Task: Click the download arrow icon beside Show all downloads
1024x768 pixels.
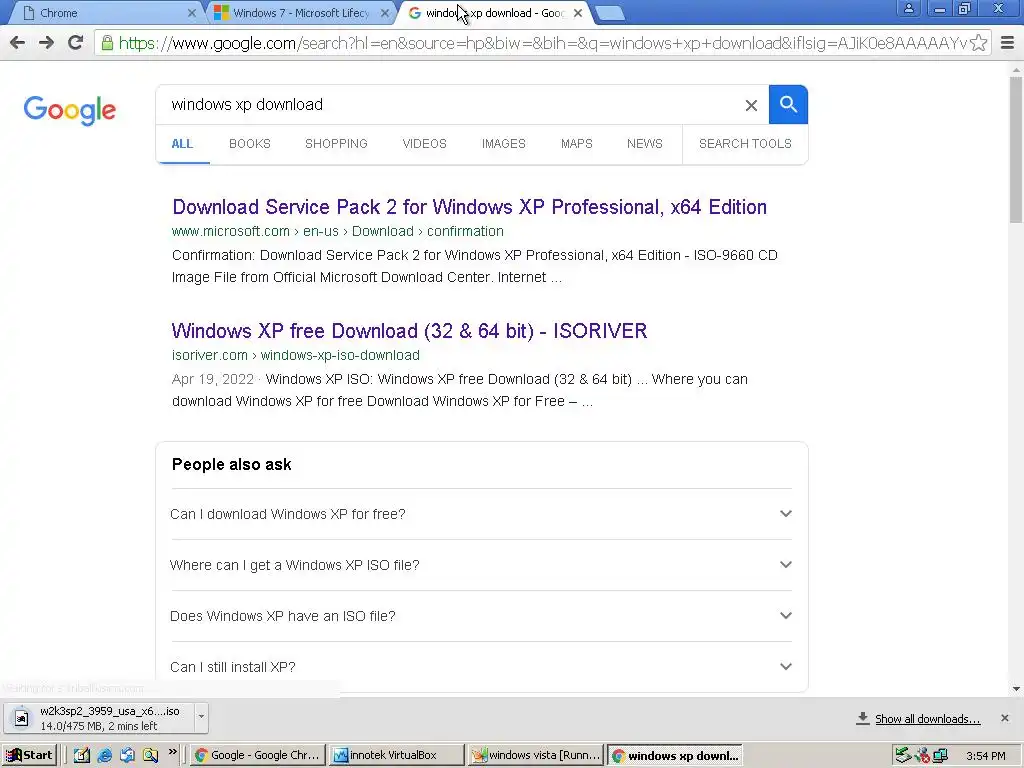Action: pyautogui.click(x=863, y=718)
